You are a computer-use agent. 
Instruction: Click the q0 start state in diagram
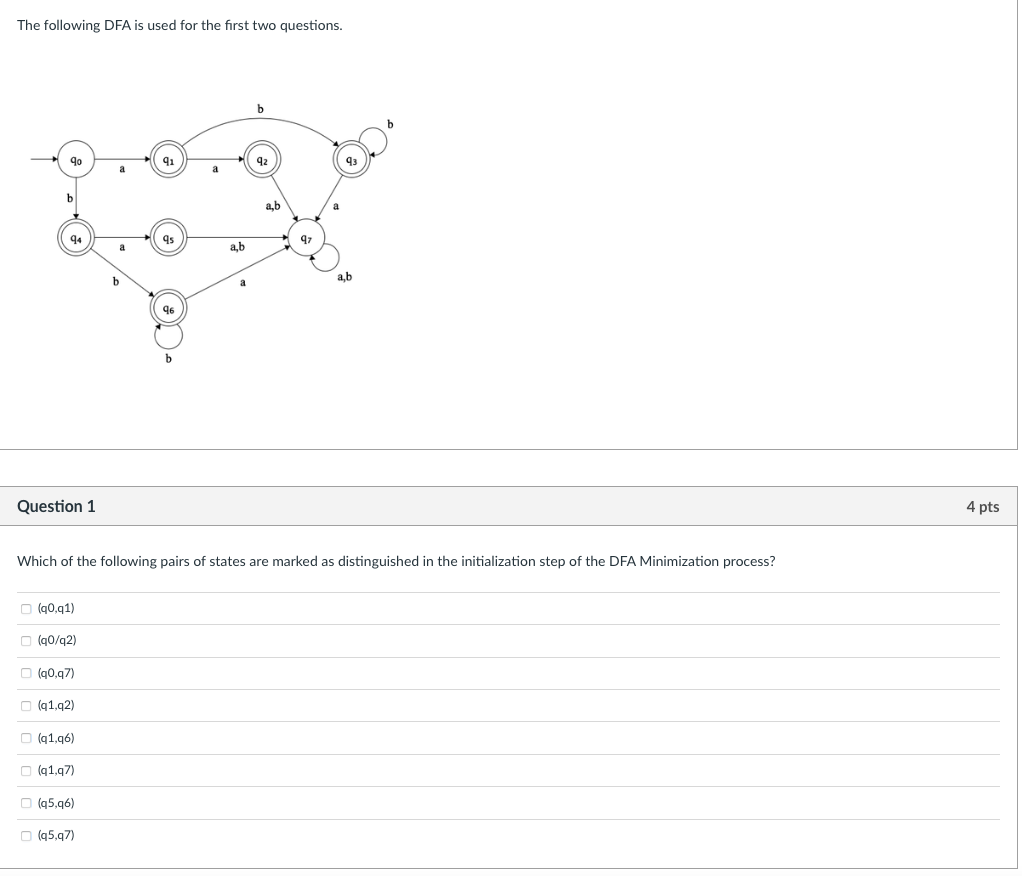(x=76, y=160)
